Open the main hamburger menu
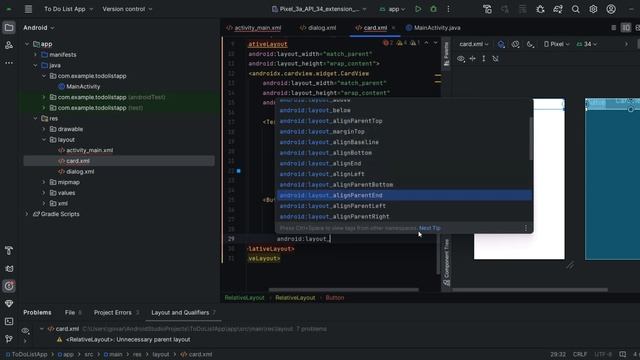The width and height of the screenshot is (640, 360). 28,9
